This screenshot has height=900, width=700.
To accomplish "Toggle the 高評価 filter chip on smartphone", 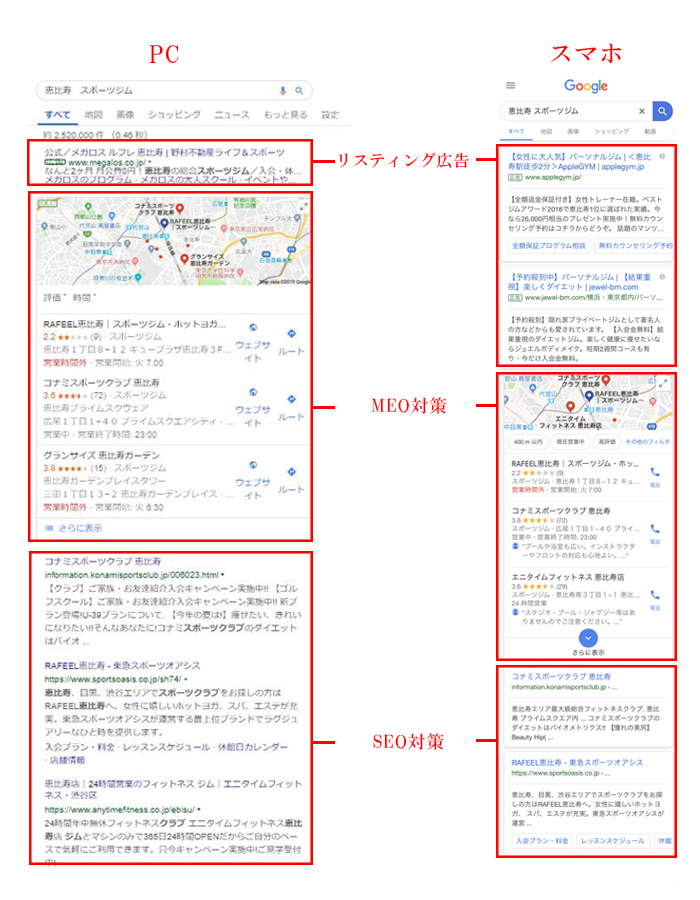I will (x=606, y=442).
